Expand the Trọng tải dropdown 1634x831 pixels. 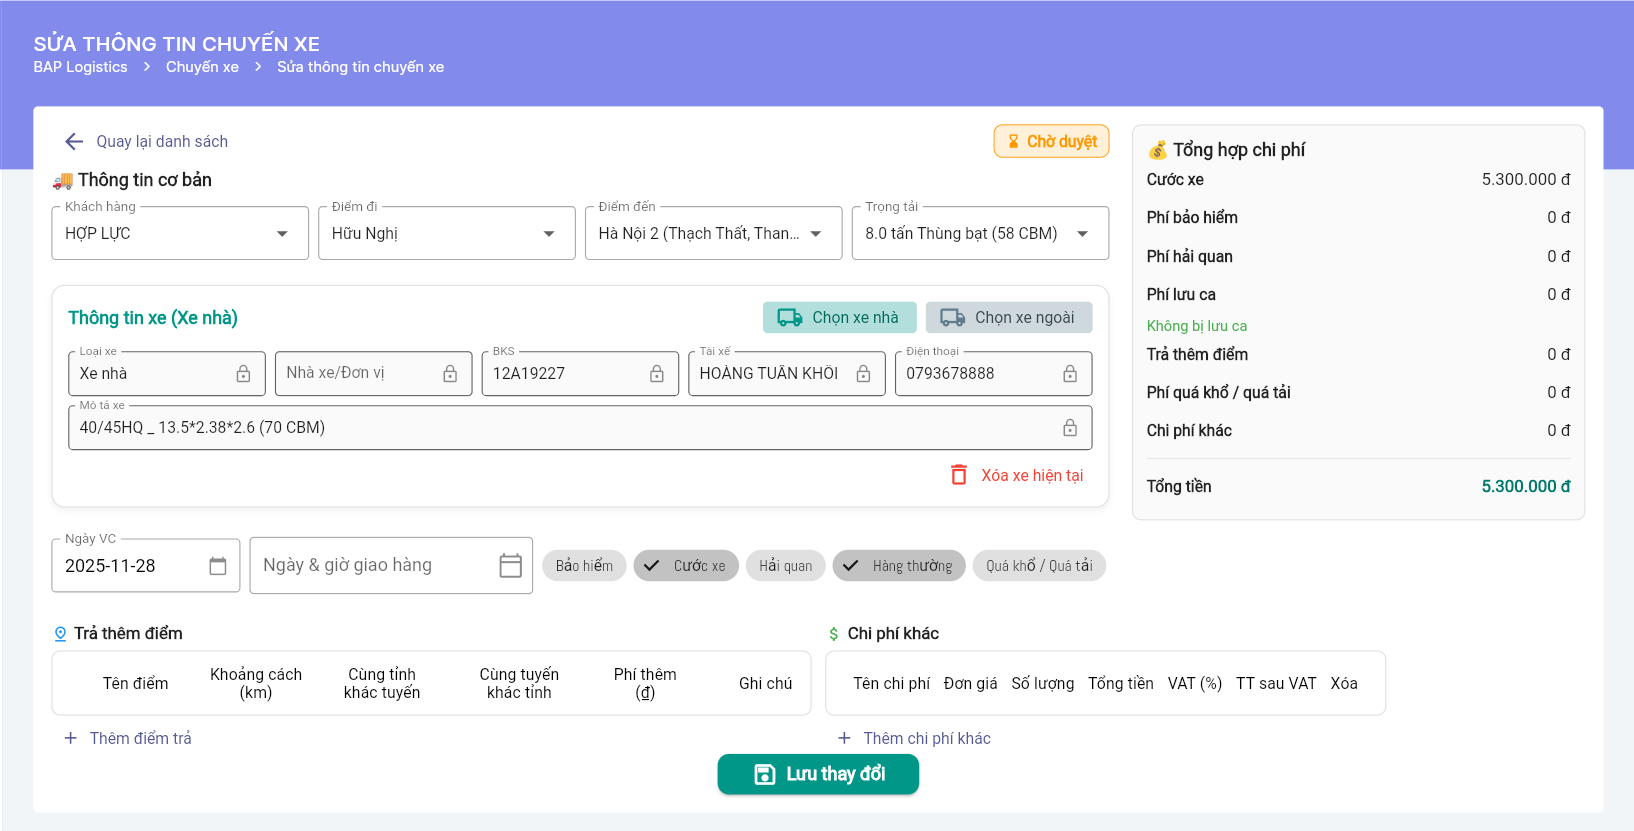click(1082, 234)
